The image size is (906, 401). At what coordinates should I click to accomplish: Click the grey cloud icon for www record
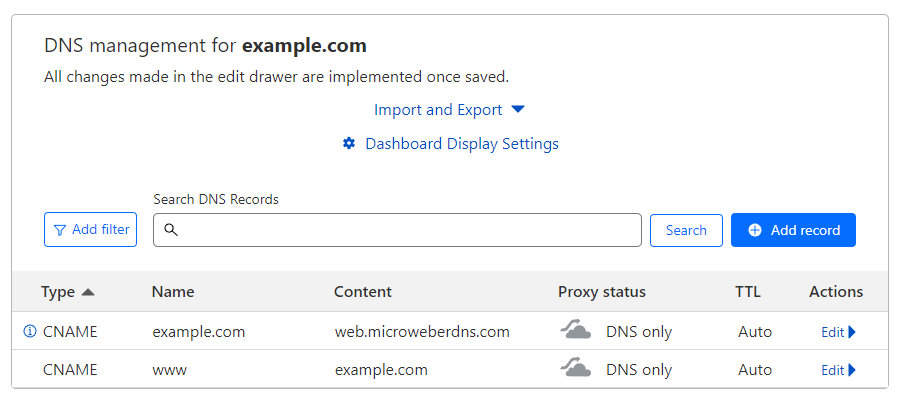tap(576, 369)
